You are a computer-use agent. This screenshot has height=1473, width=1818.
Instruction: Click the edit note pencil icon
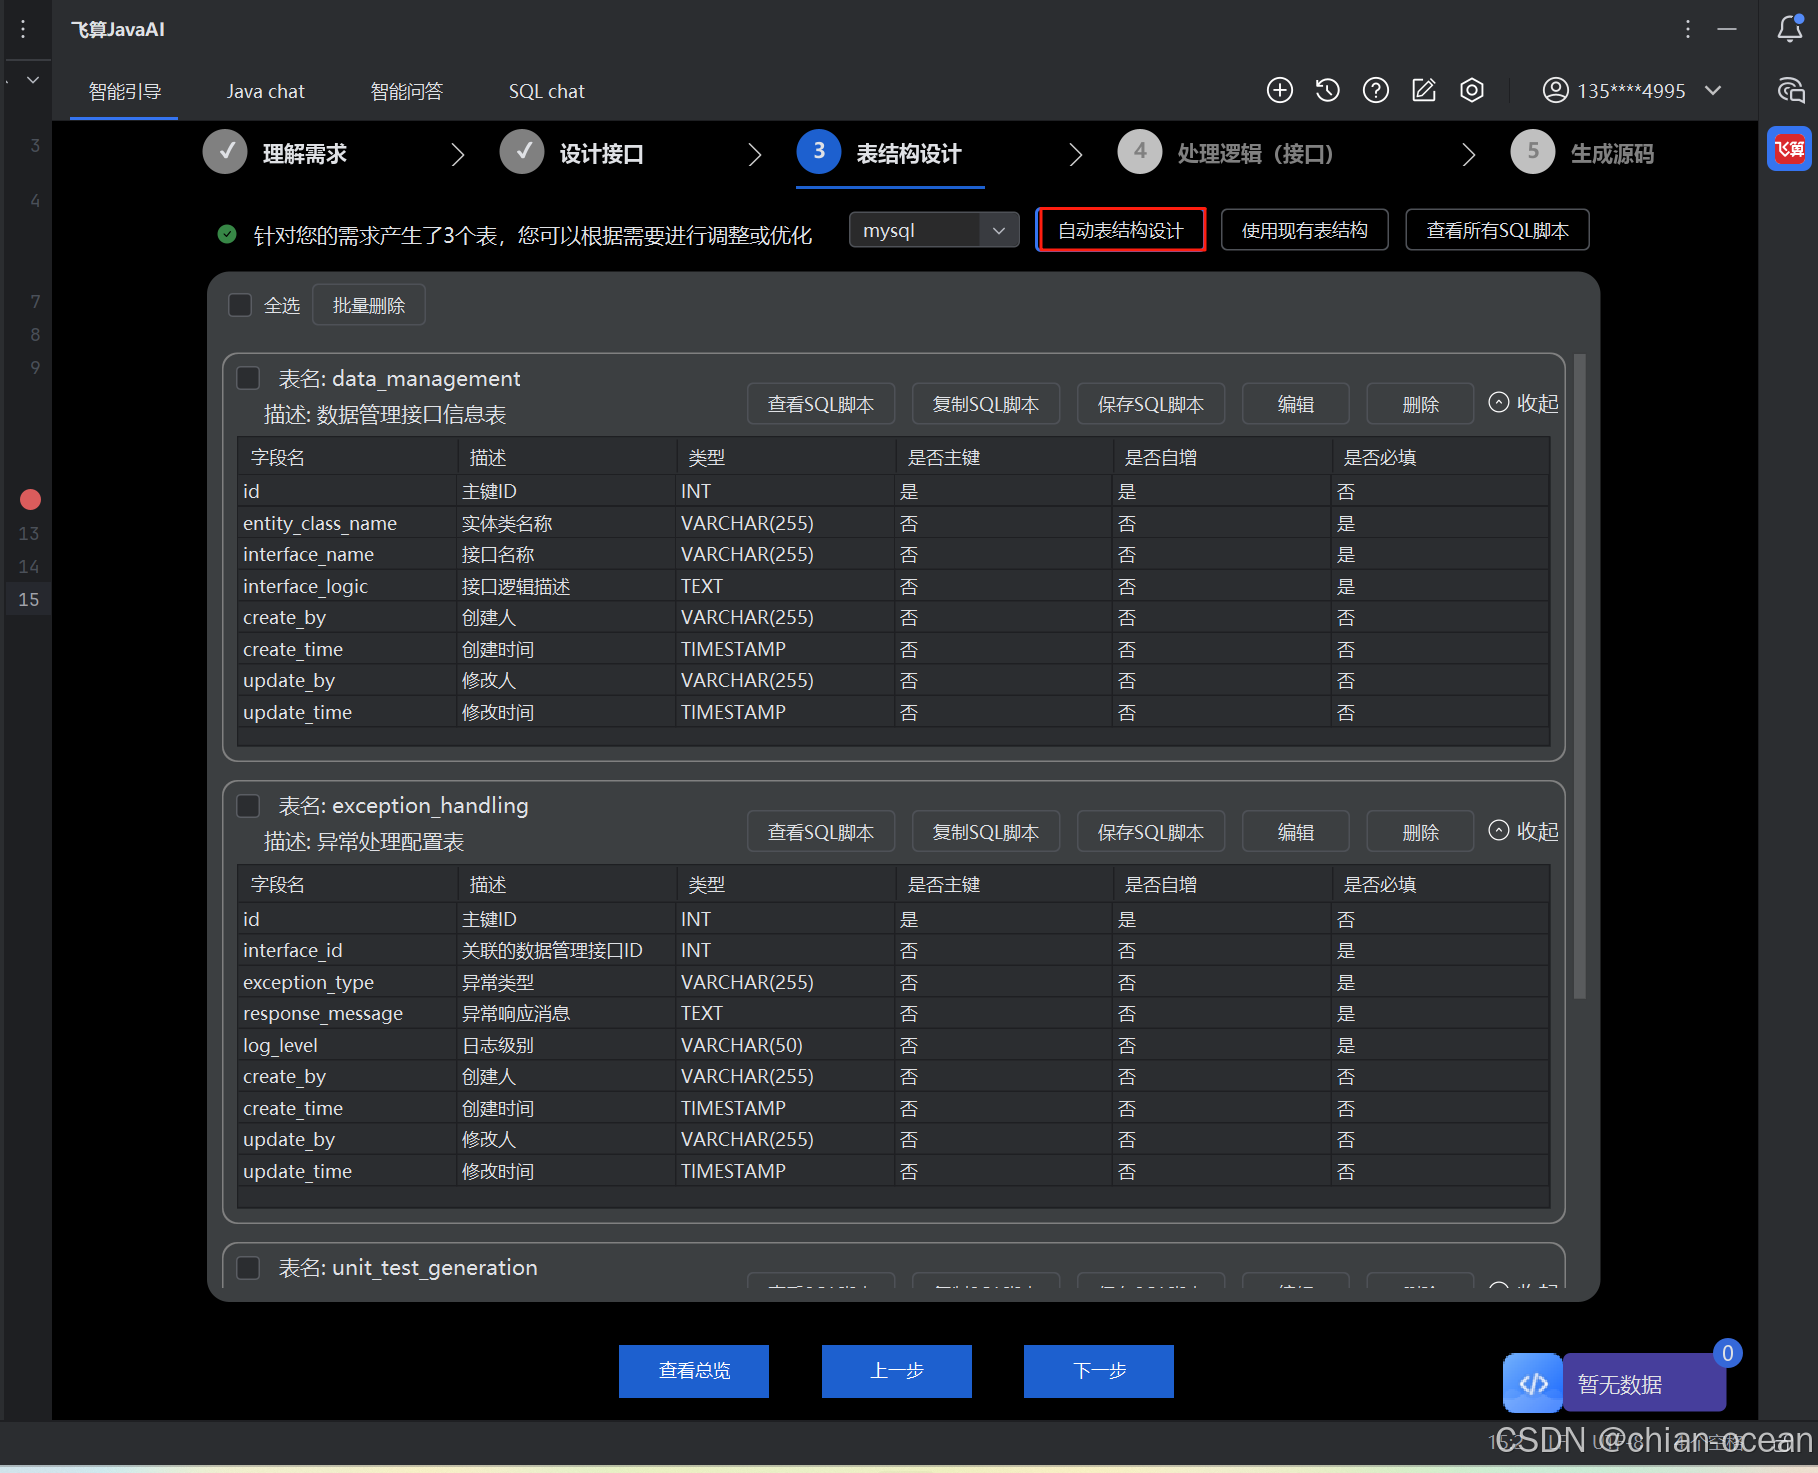click(1423, 91)
